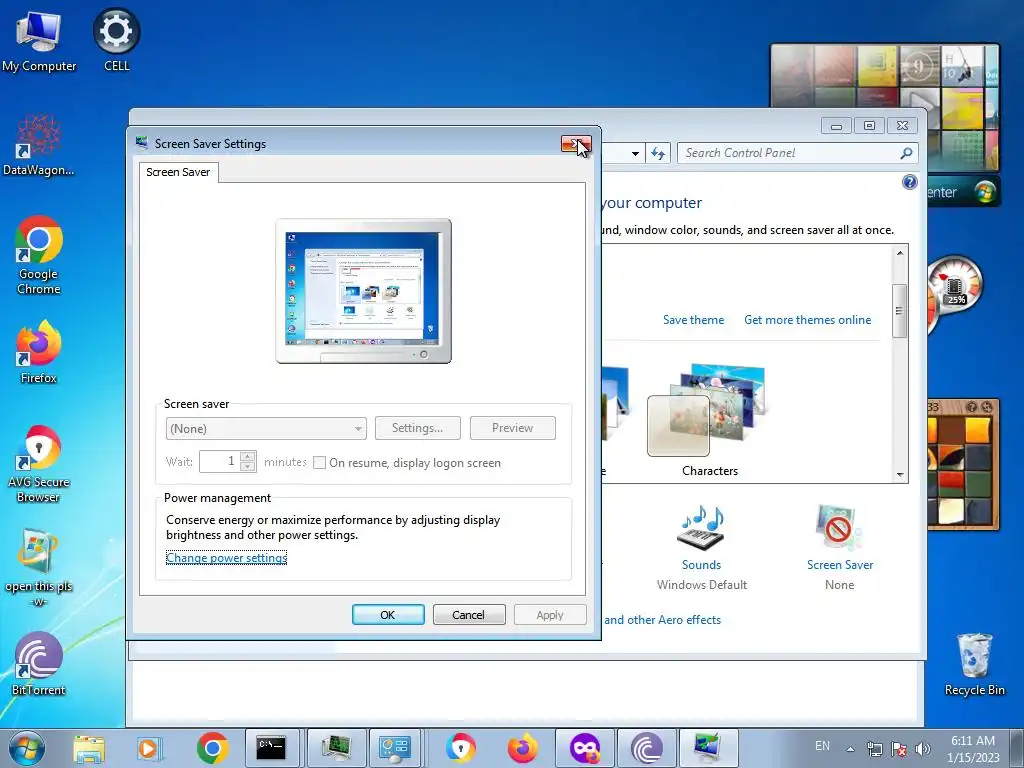Open BitTorrent from the taskbar
Viewport: 1024px width, 768px height.
point(647,748)
